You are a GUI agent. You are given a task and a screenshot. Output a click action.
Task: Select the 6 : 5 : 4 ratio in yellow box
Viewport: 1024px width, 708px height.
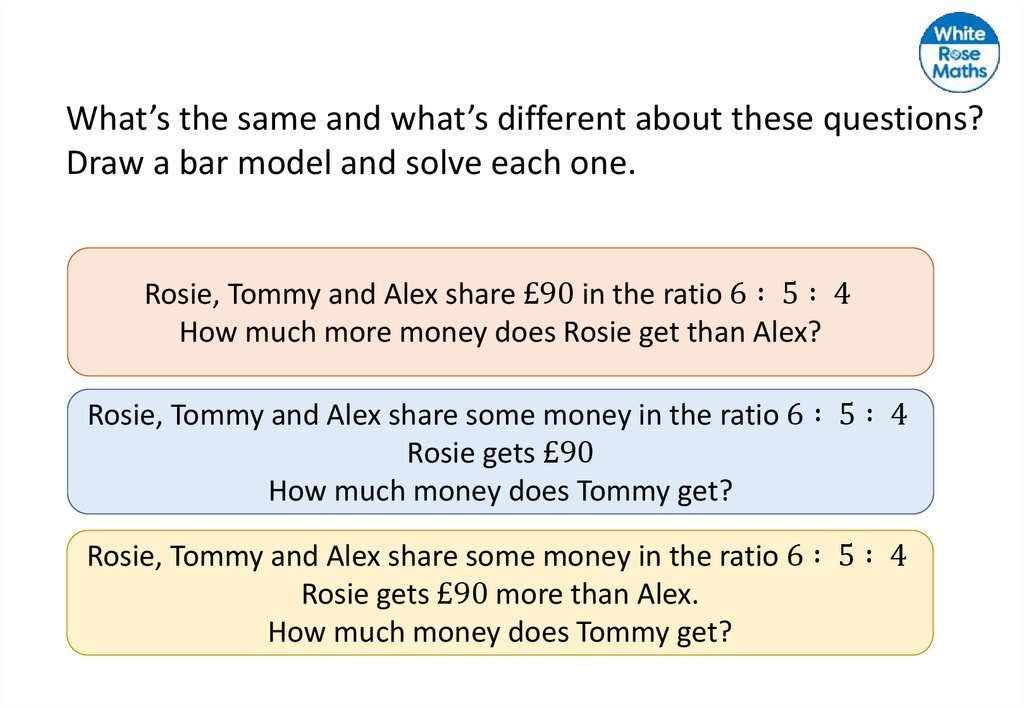(847, 556)
